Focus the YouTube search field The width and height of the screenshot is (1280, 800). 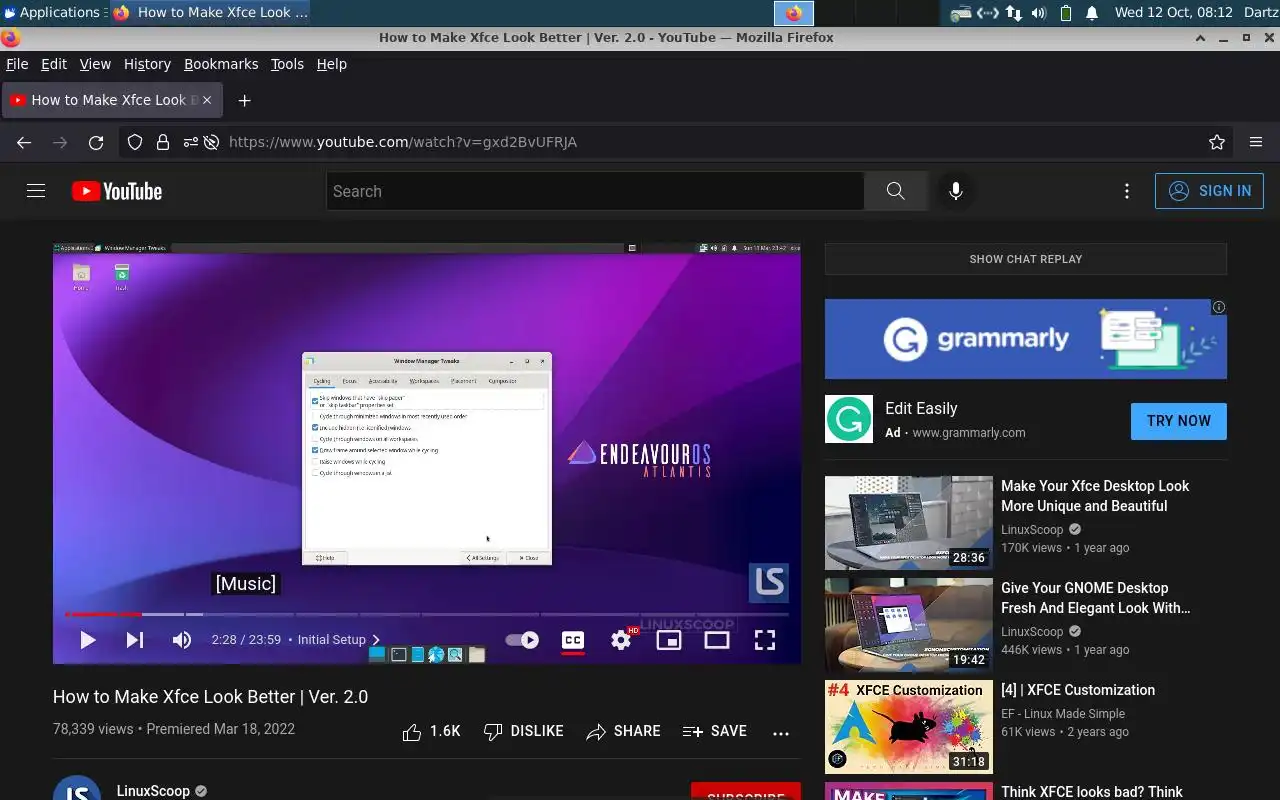click(x=595, y=191)
